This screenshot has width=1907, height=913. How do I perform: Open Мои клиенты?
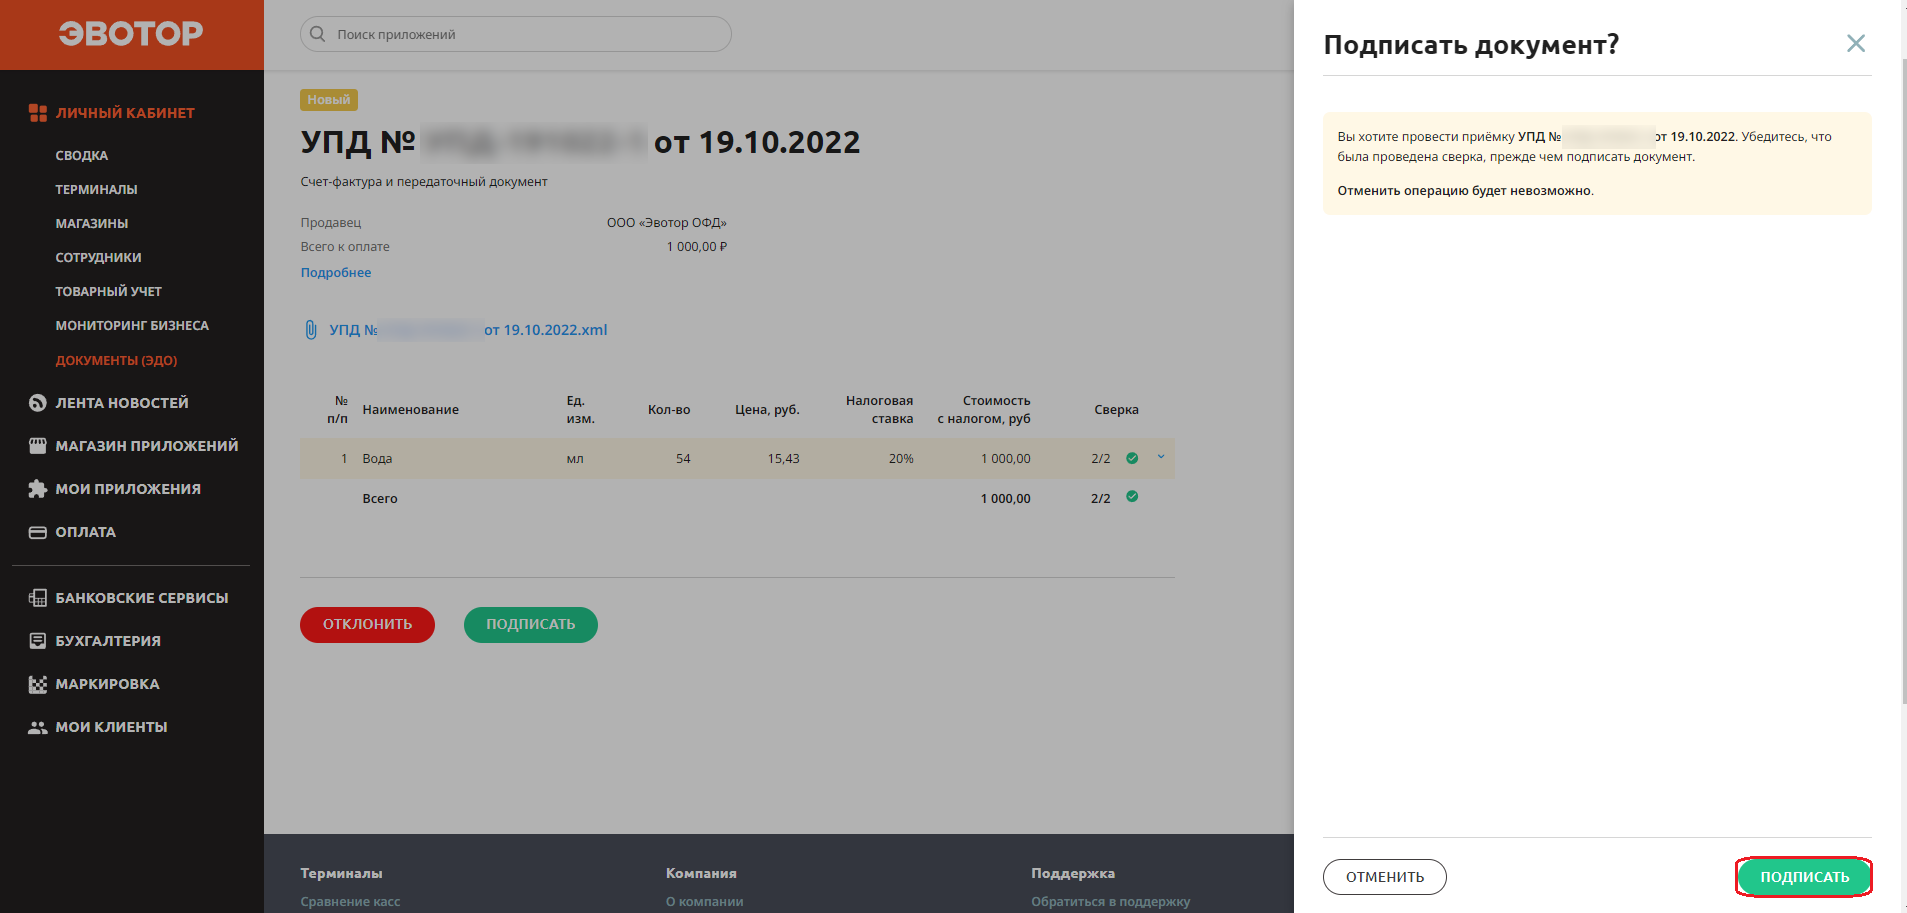click(111, 727)
